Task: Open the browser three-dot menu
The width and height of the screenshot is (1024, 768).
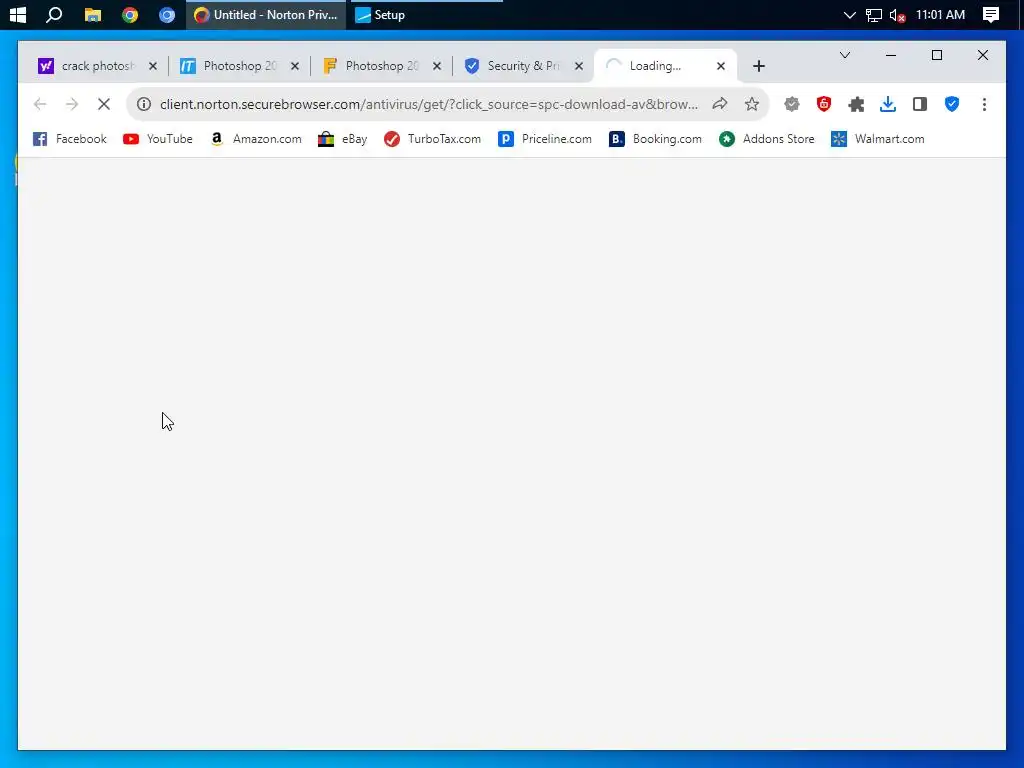Action: pos(984,104)
